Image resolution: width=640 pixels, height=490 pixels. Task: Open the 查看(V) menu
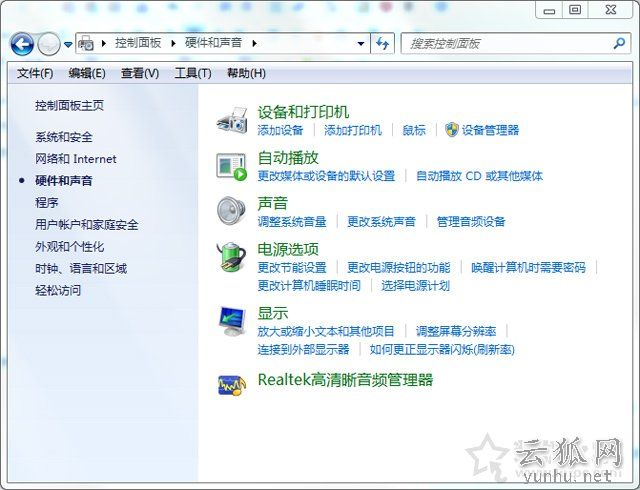point(140,74)
